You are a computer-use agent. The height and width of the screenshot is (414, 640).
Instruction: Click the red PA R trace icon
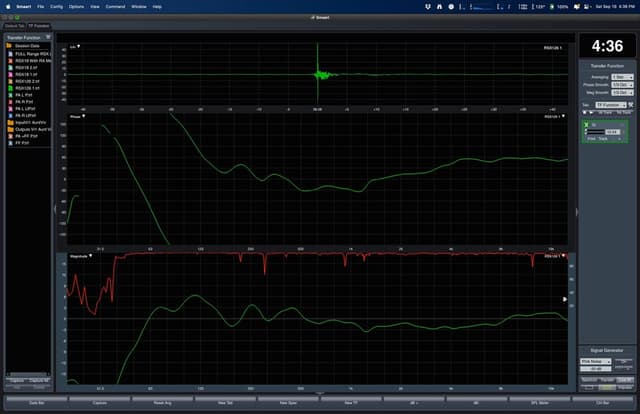[x=11, y=102]
